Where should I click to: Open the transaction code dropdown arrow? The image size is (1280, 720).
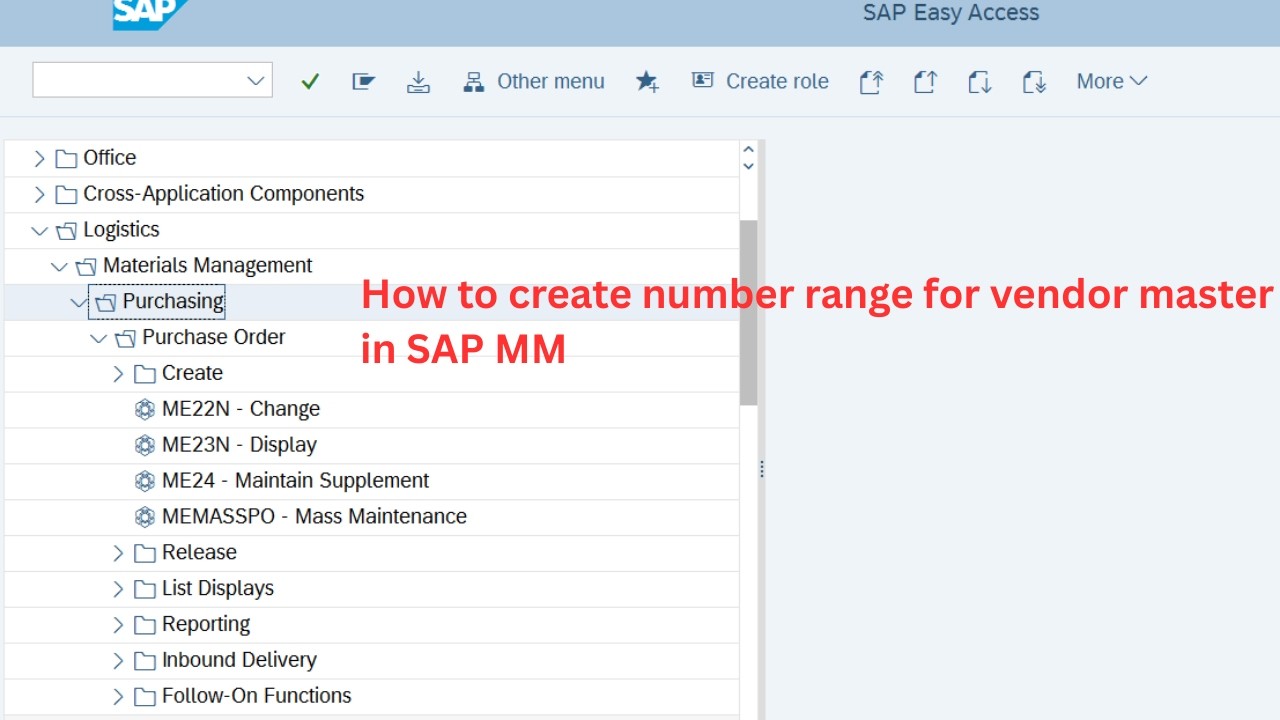256,81
